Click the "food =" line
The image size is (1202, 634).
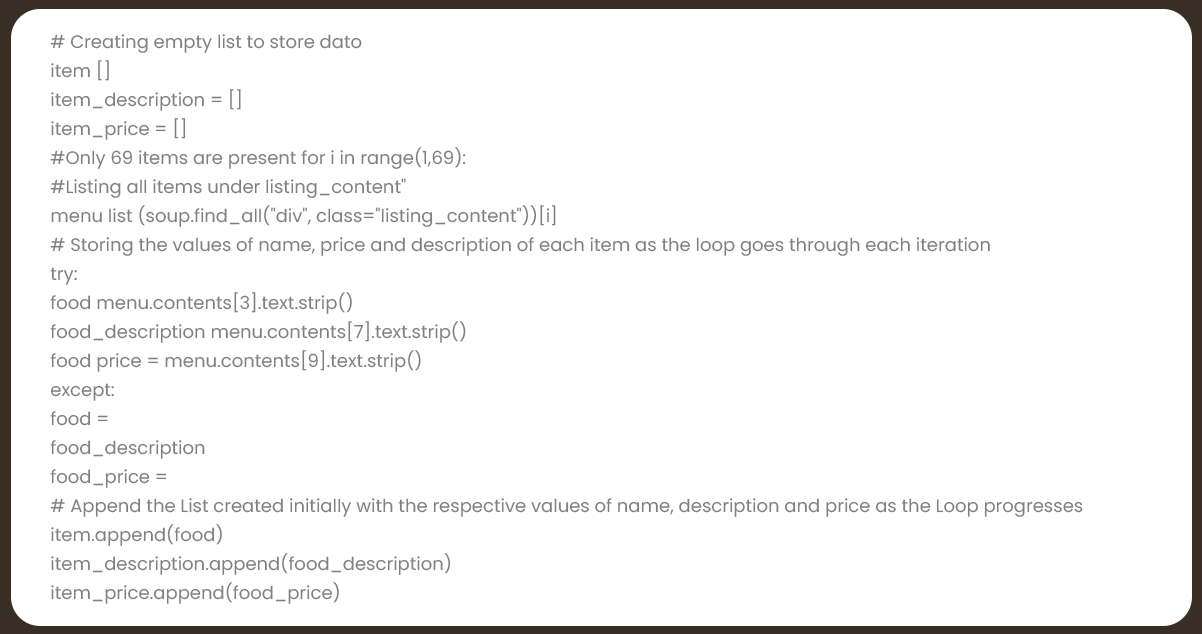(79, 419)
